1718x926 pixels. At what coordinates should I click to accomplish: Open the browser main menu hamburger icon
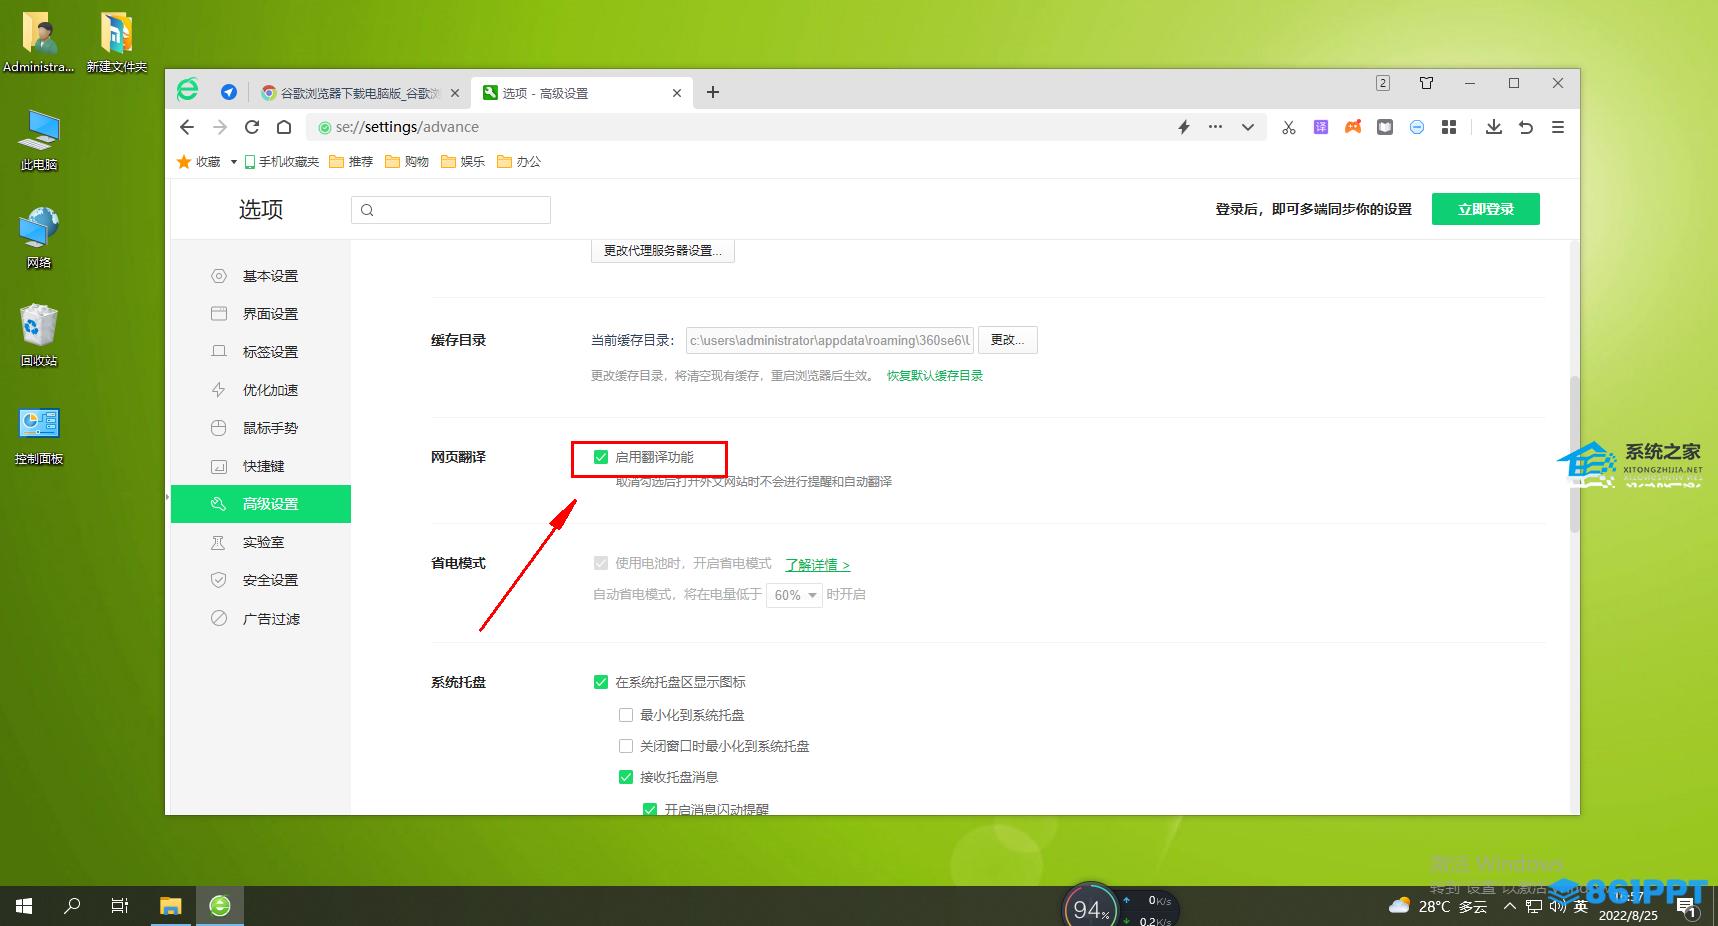[x=1557, y=127]
